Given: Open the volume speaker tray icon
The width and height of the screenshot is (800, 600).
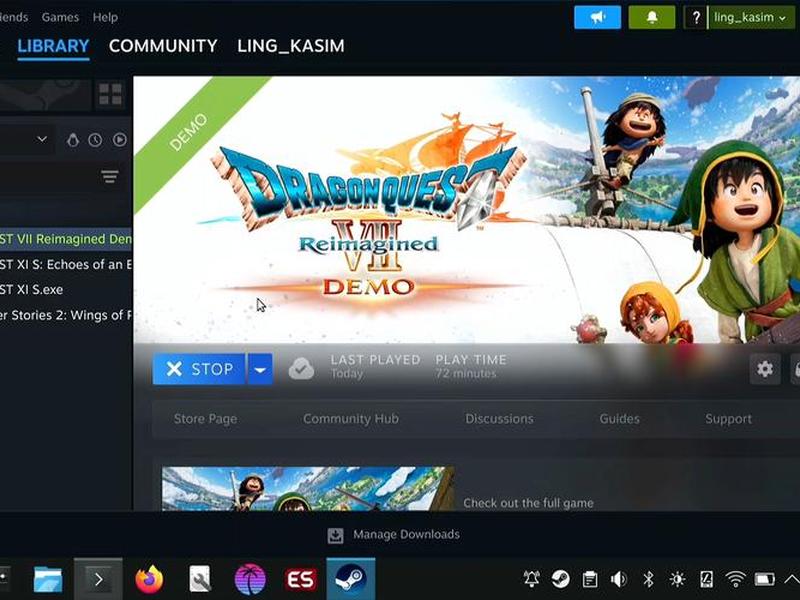Looking at the screenshot, I should coord(619,579).
